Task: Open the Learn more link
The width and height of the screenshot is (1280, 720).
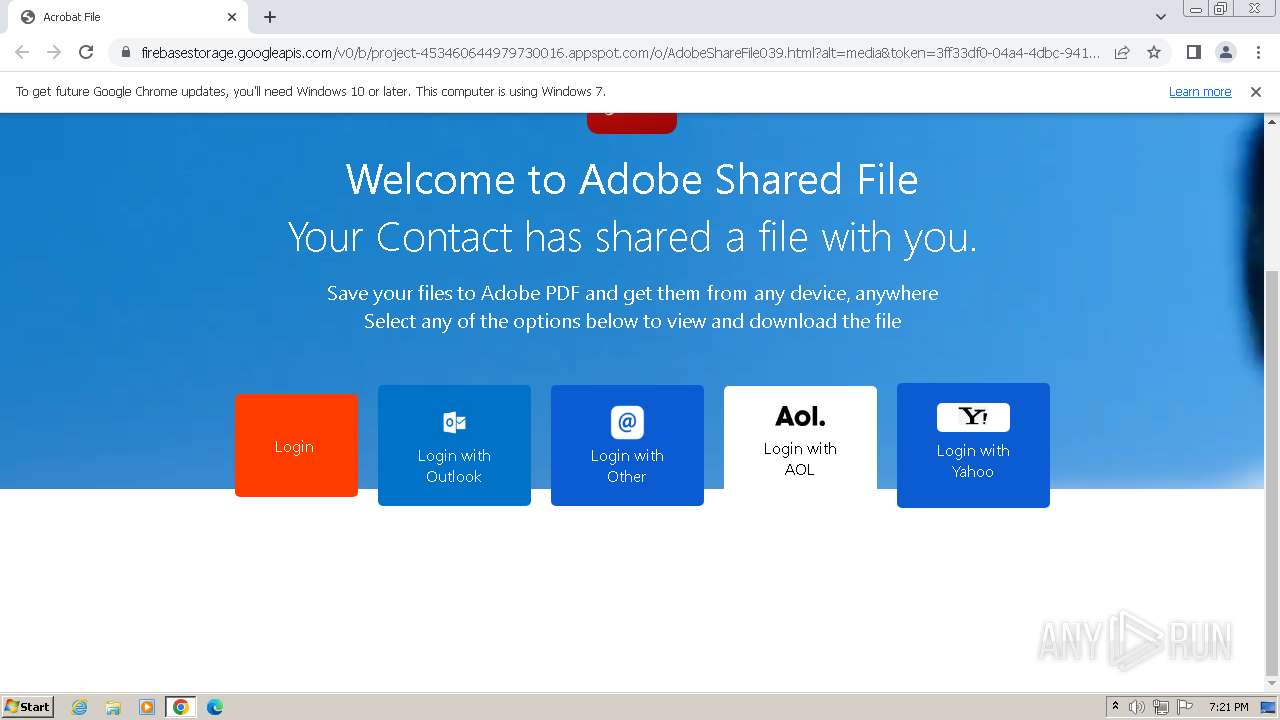Action: (x=1200, y=92)
